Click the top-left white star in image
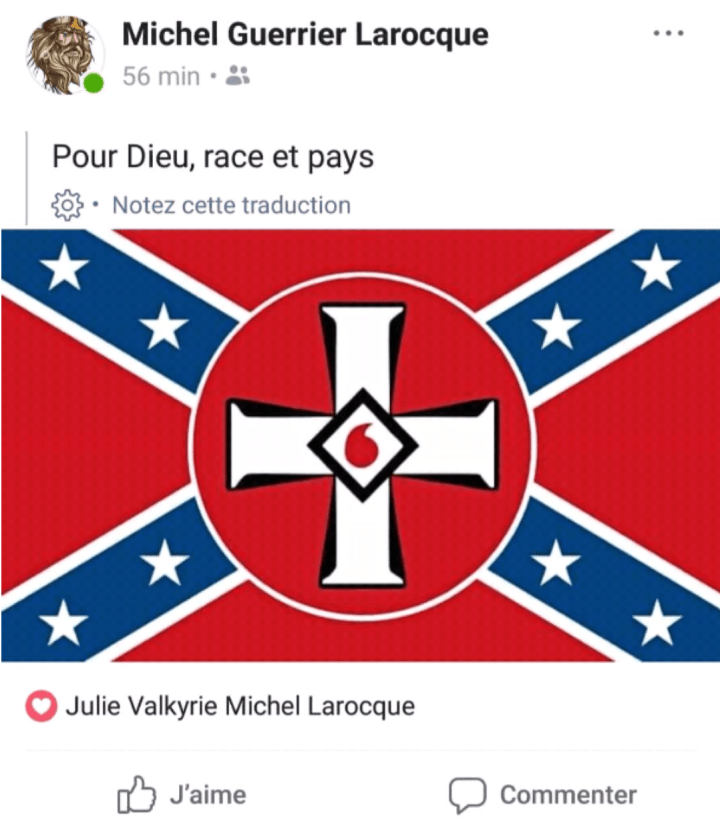 coord(65,267)
